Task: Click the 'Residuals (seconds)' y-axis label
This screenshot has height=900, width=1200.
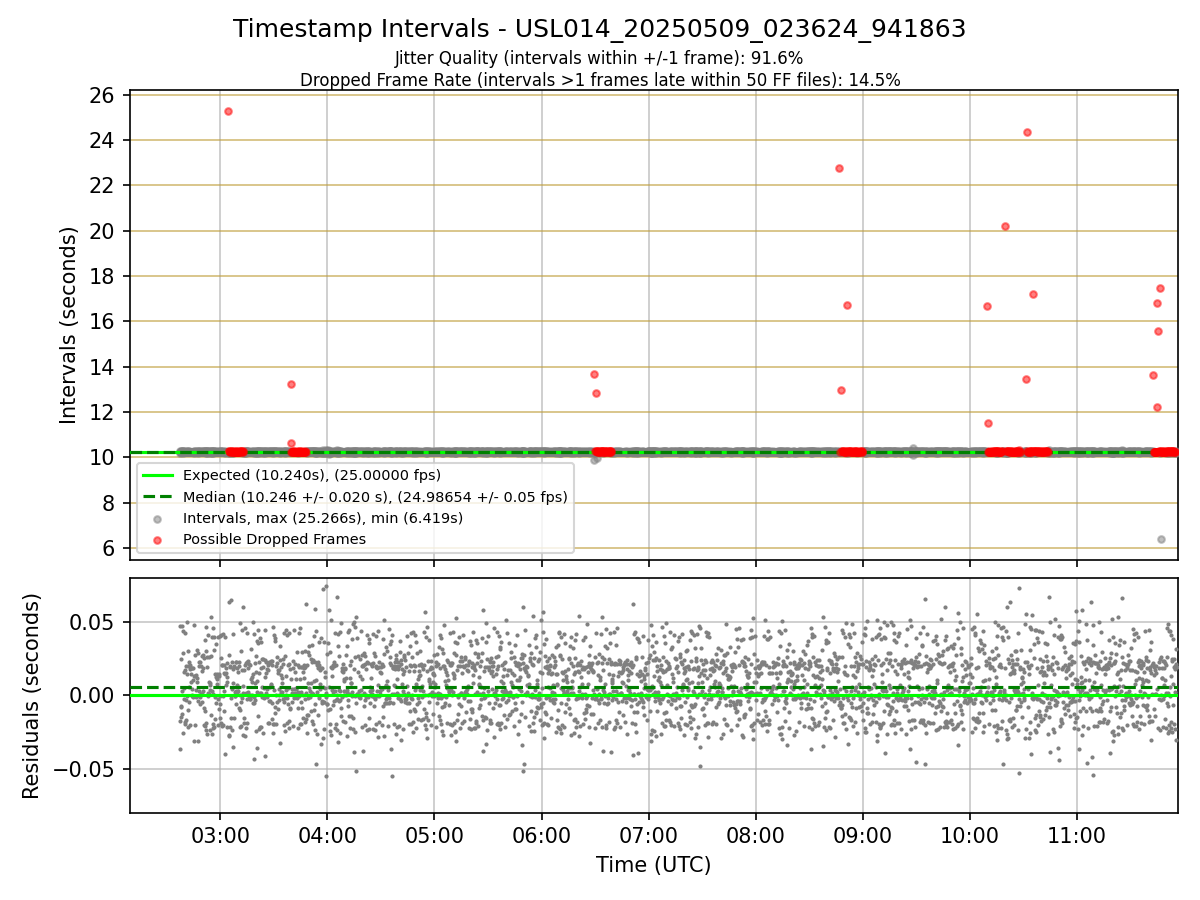Action: (x=32, y=696)
